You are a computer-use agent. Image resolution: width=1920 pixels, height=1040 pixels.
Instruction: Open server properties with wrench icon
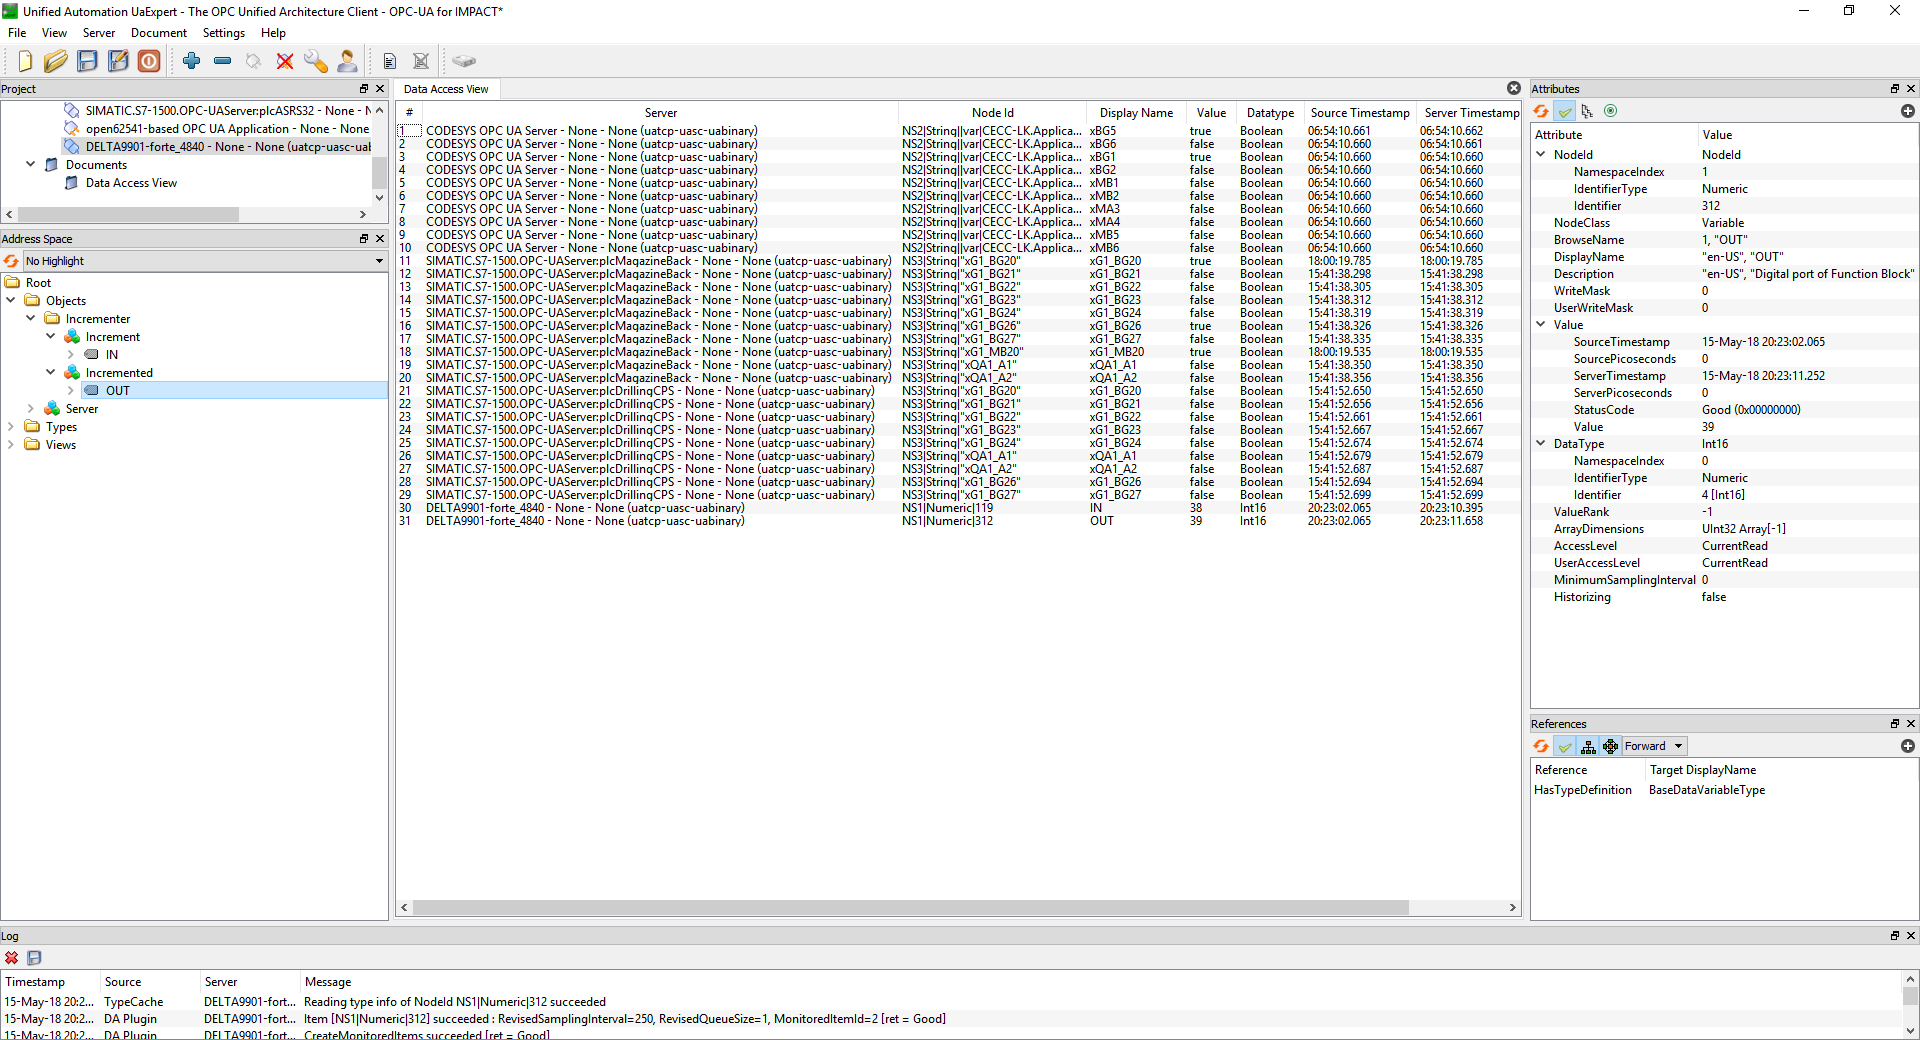[316, 61]
